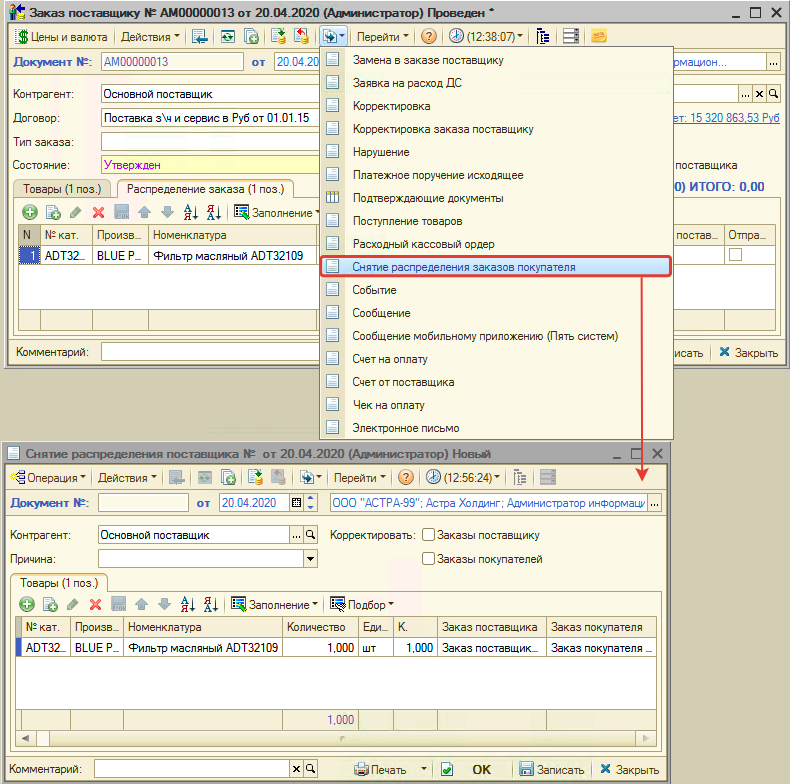790x784 pixels.
Task: Select Заказ покупателя cell in lower table row
Action: [601, 647]
